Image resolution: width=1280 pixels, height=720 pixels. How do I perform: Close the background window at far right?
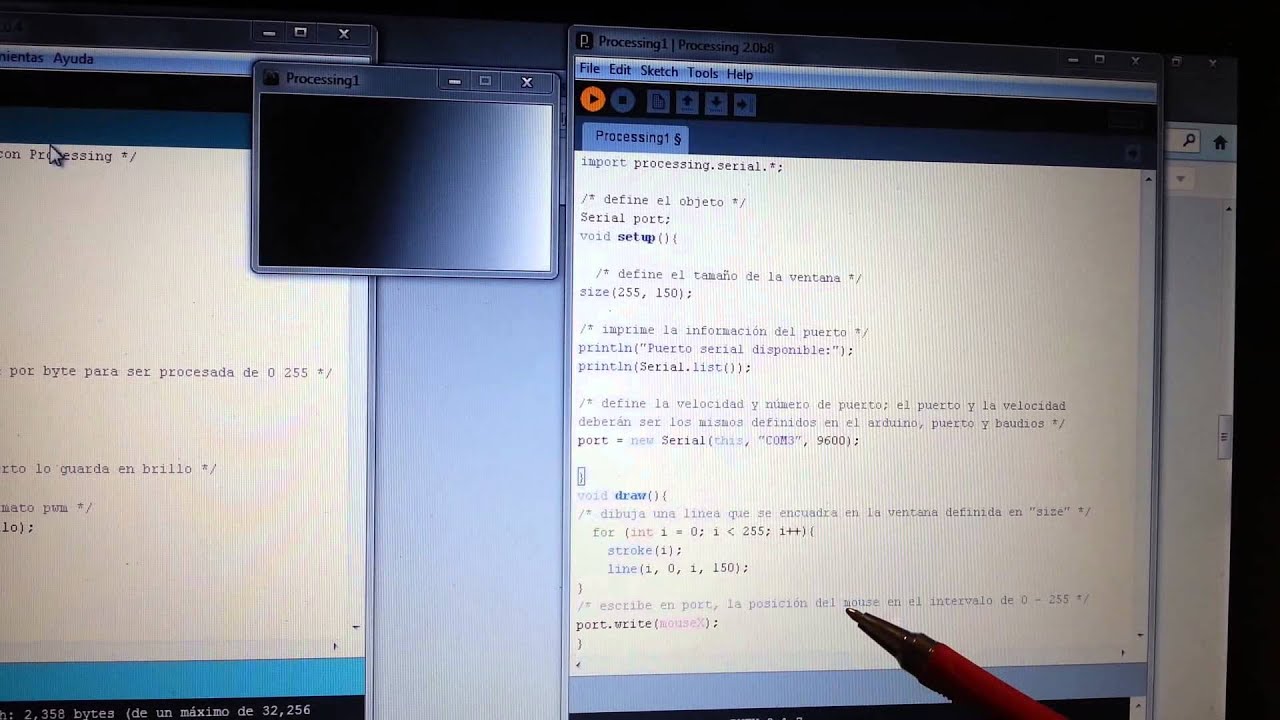pos(1212,63)
